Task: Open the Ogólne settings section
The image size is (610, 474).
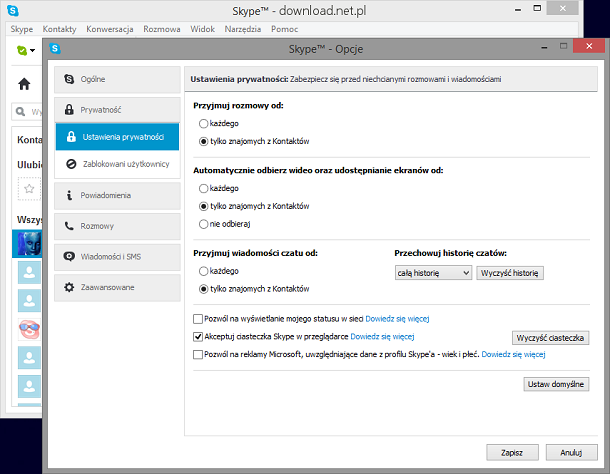Action: pos(117,79)
